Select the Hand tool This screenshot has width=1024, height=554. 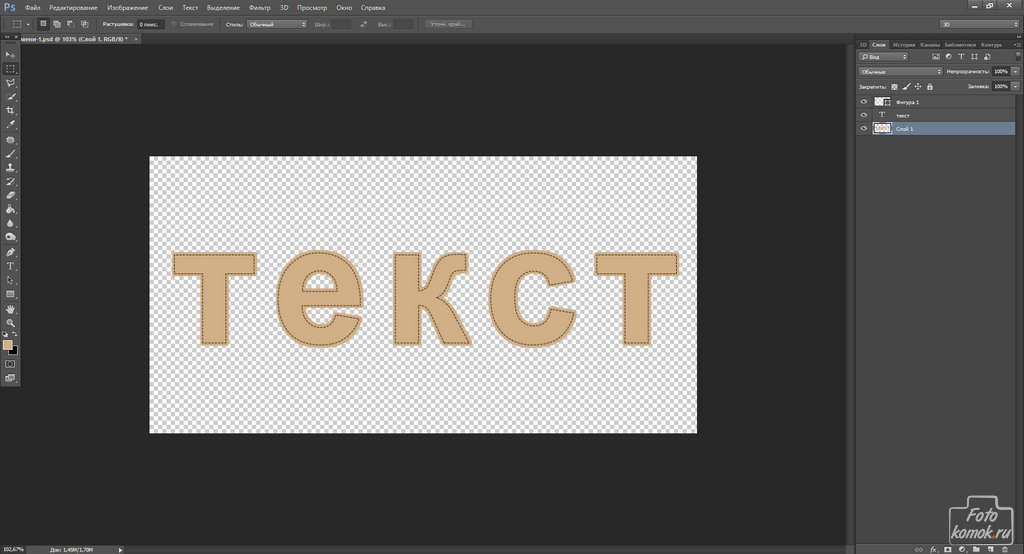point(10,309)
